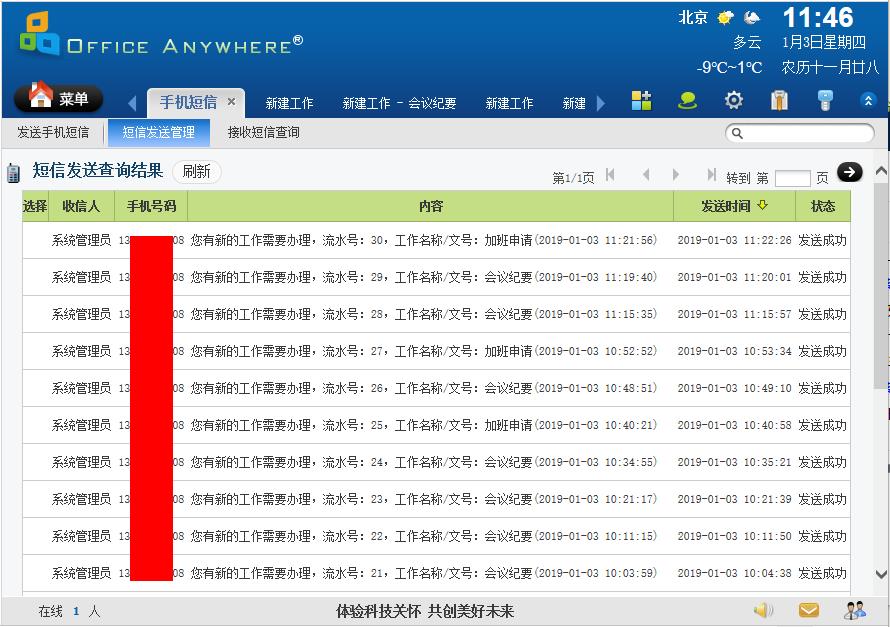Click the briefcase work portfolio icon
This screenshot has height=627, width=890.
(x=778, y=100)
